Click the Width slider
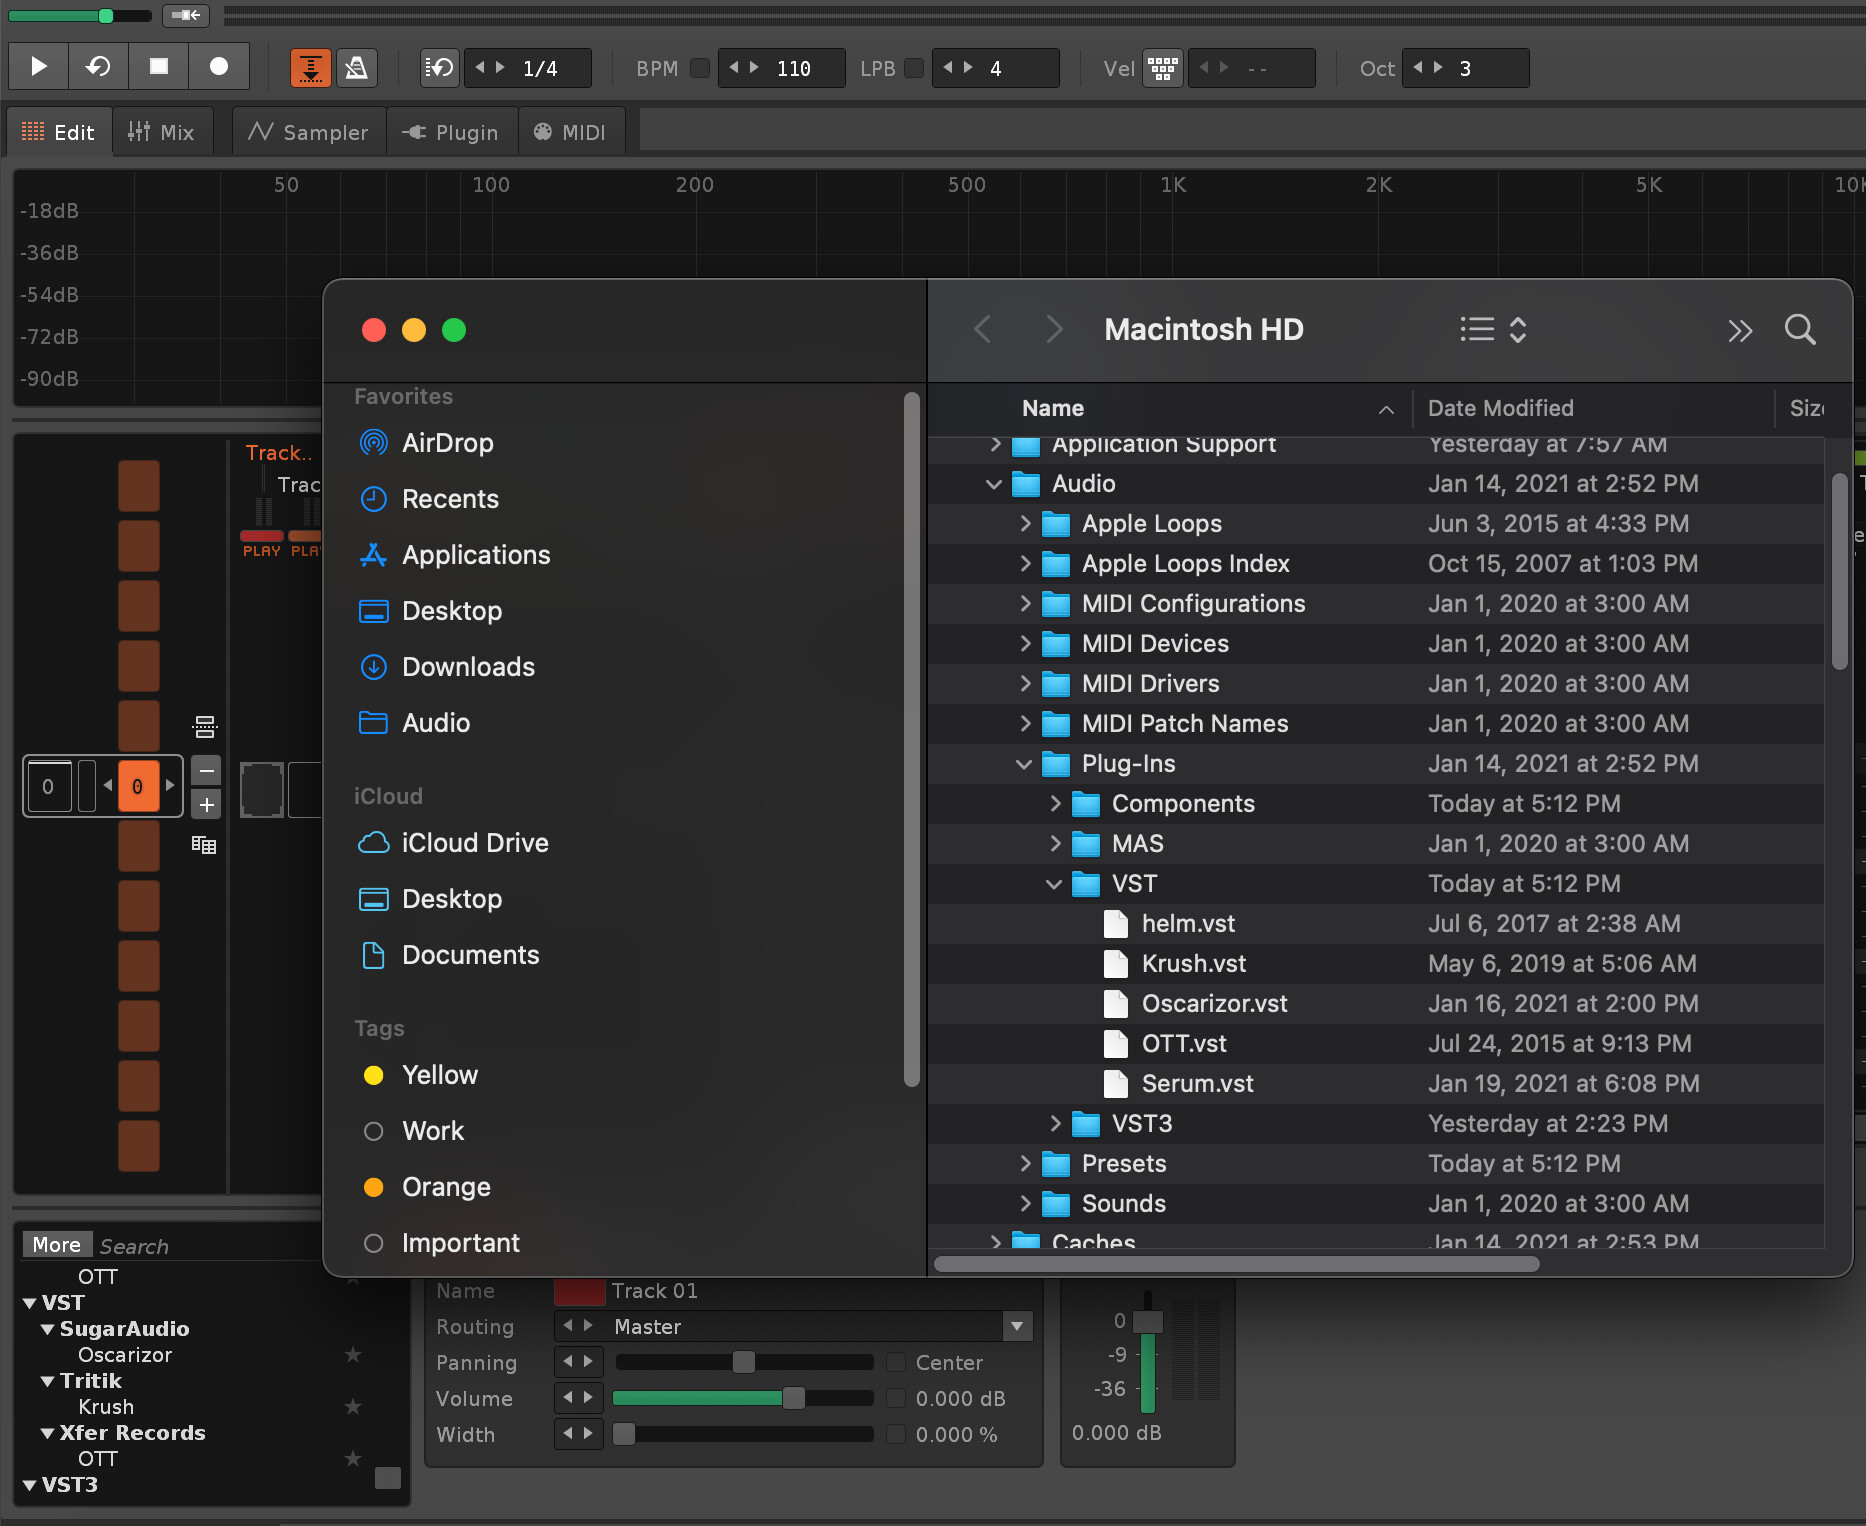 (x=744, y=1434)
